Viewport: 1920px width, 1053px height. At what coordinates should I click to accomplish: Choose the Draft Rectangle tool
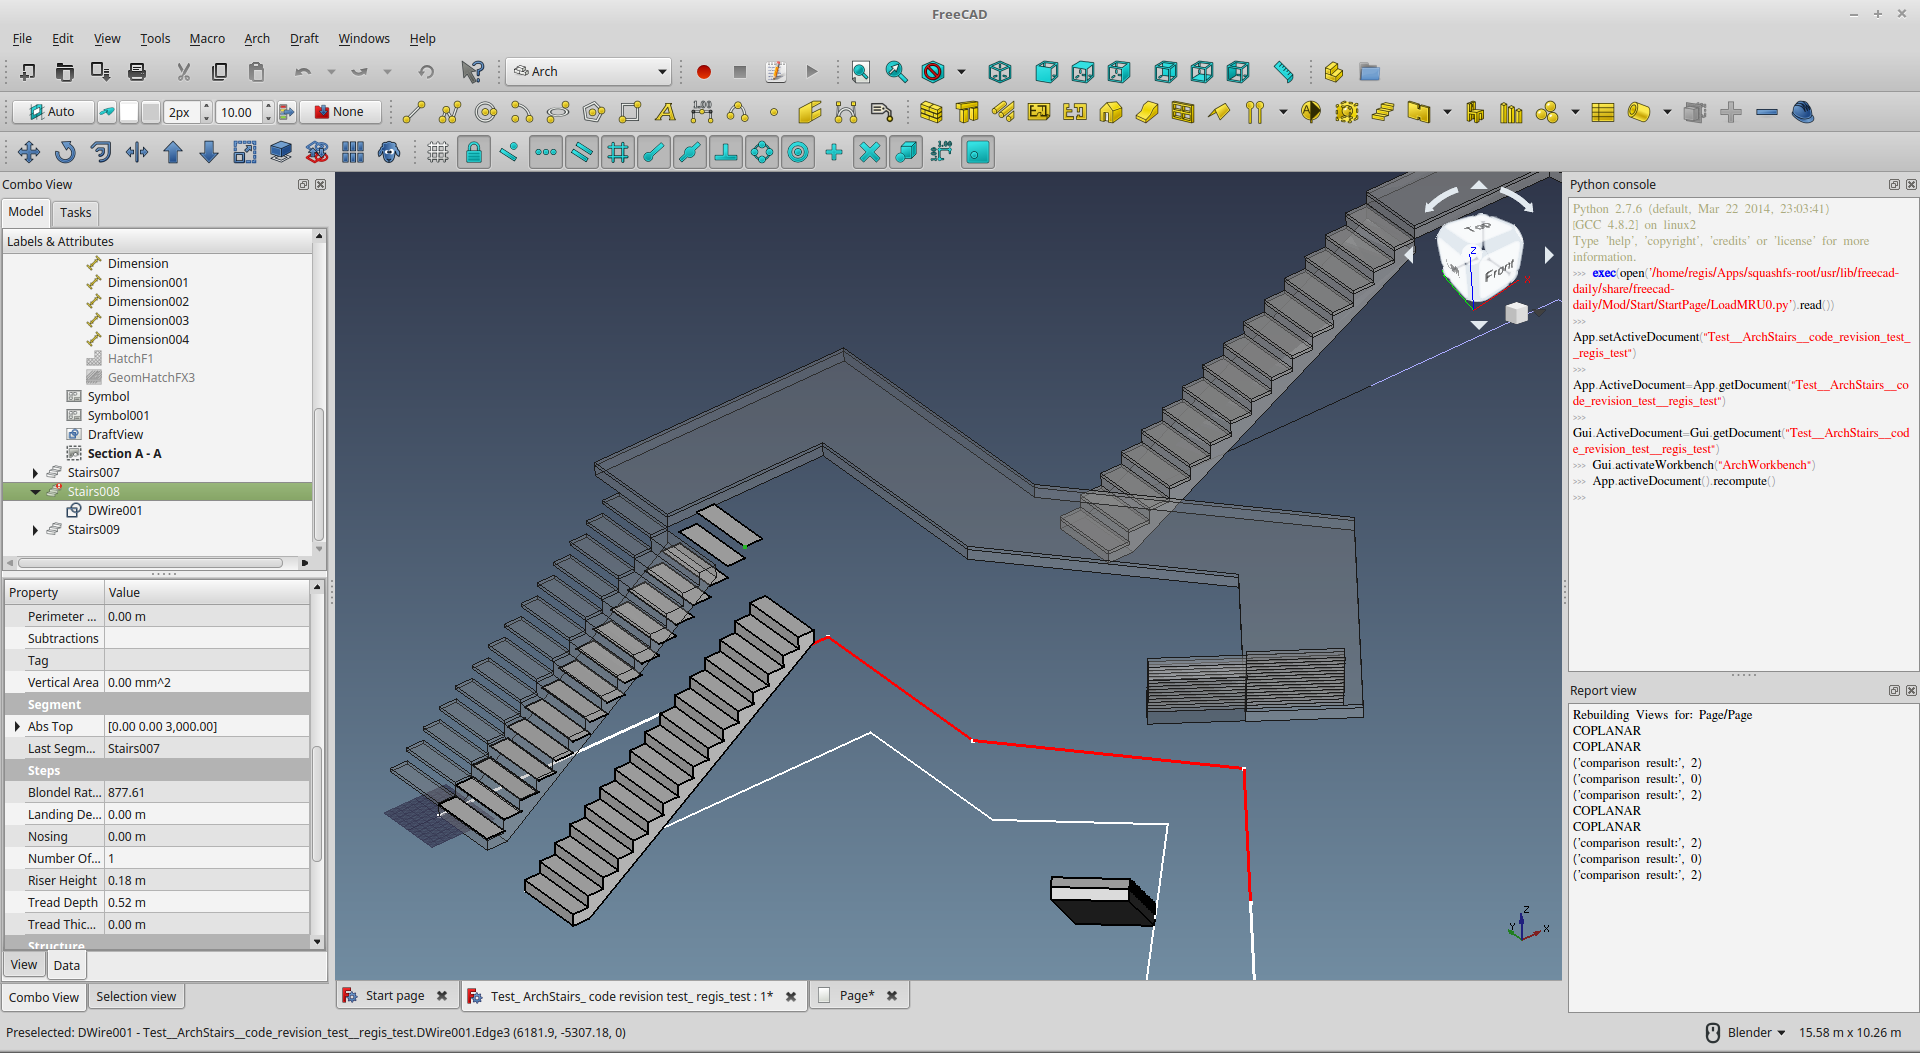630,112
